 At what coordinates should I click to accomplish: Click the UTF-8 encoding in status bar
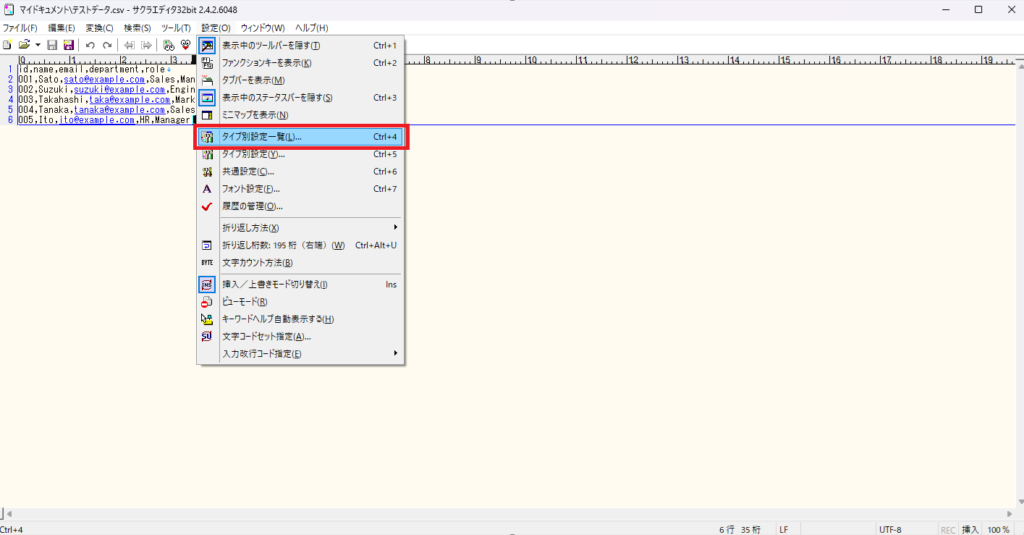tap(890, 528)
